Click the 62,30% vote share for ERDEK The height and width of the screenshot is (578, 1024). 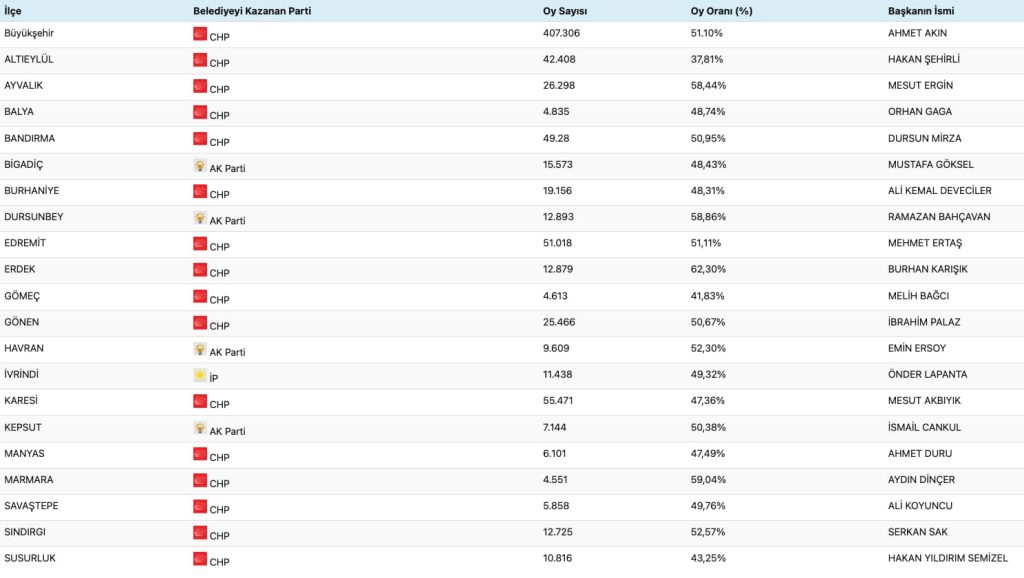tap(707, 269)
